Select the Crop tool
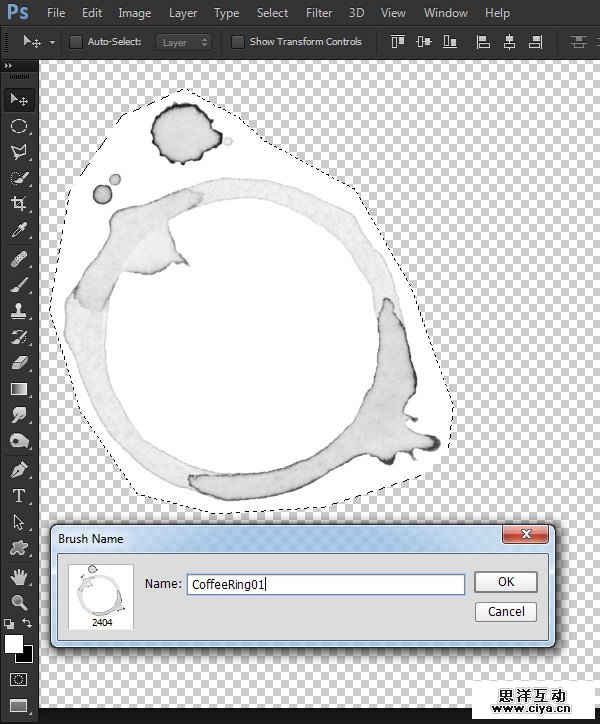 (19, 204)
